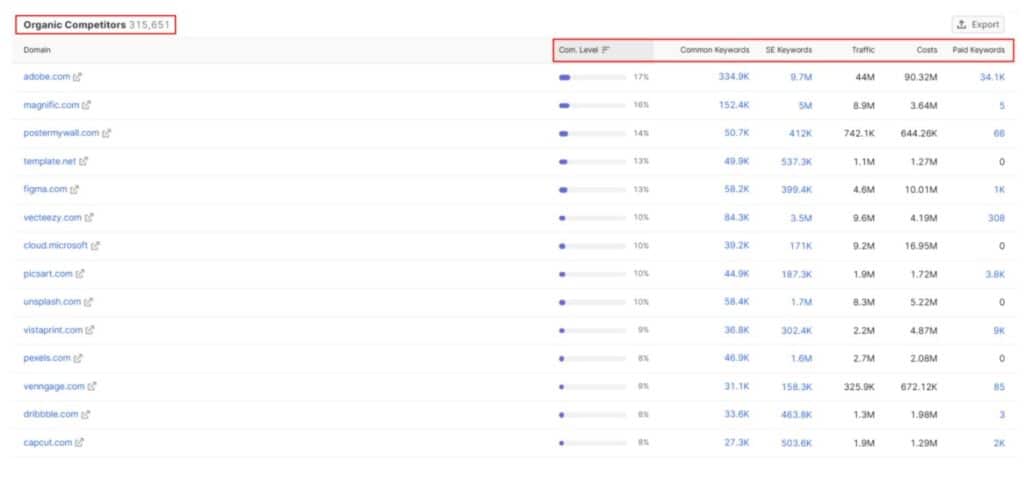The image size is (1024, 483).
Task: Open the magnific.com domain link
Action: 51,105
